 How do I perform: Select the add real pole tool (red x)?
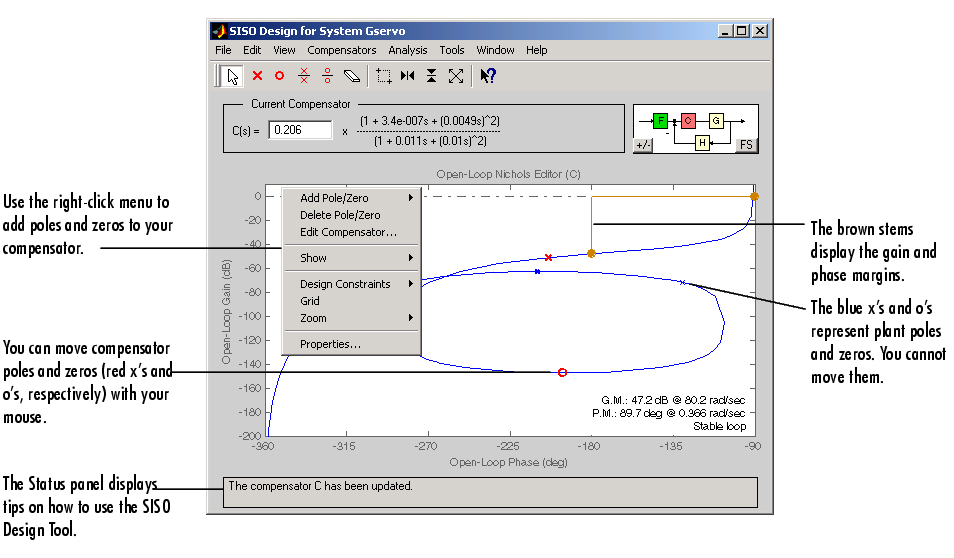[257, 75]
